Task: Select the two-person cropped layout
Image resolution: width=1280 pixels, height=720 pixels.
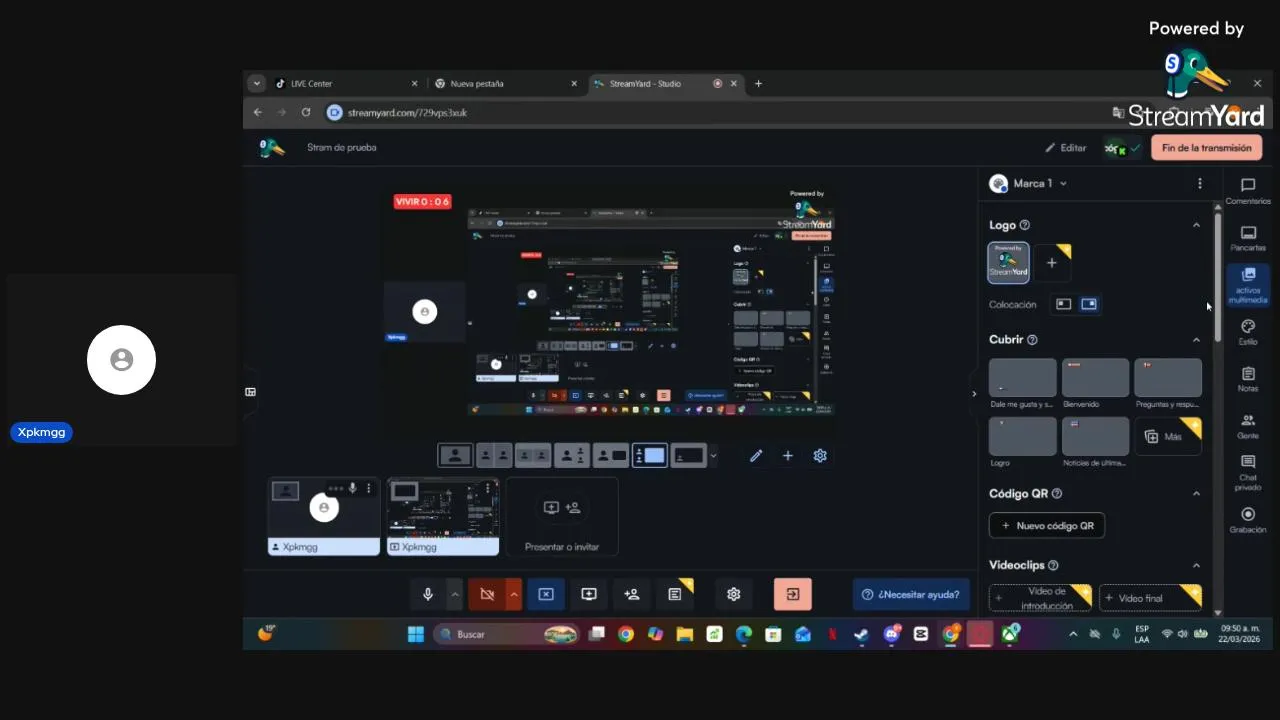Action: click(x=494, y=456)
